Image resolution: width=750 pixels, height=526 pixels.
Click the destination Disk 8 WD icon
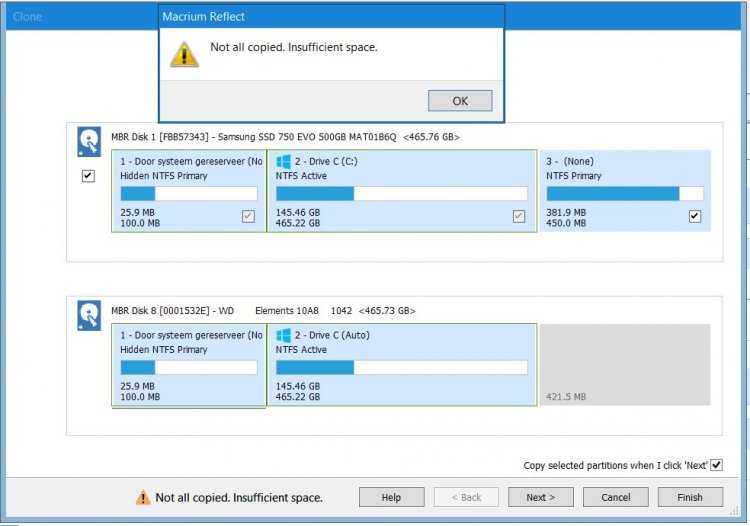pyautogui.click(x=89, y=316)
